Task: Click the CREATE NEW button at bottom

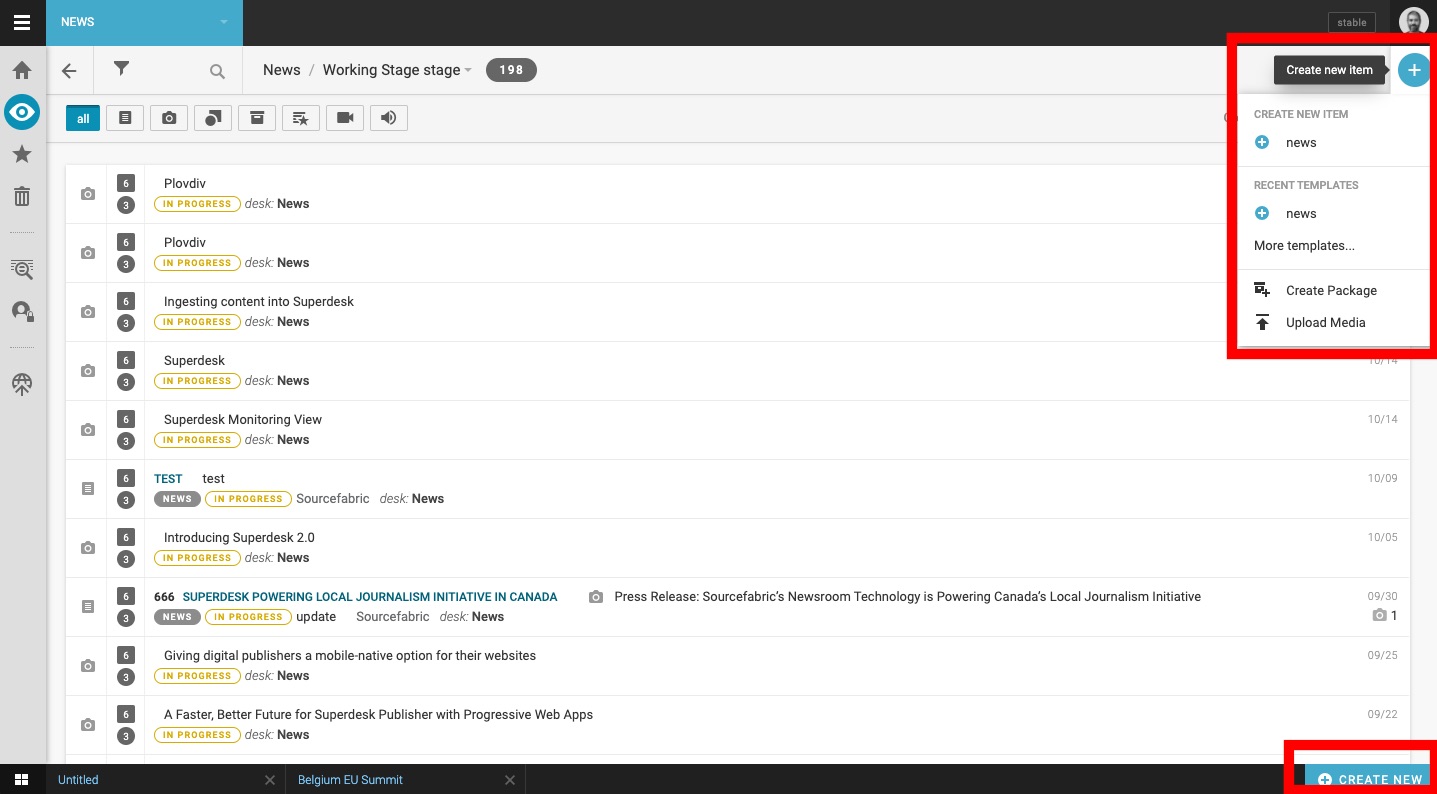Action: (x=1369, y=780)
